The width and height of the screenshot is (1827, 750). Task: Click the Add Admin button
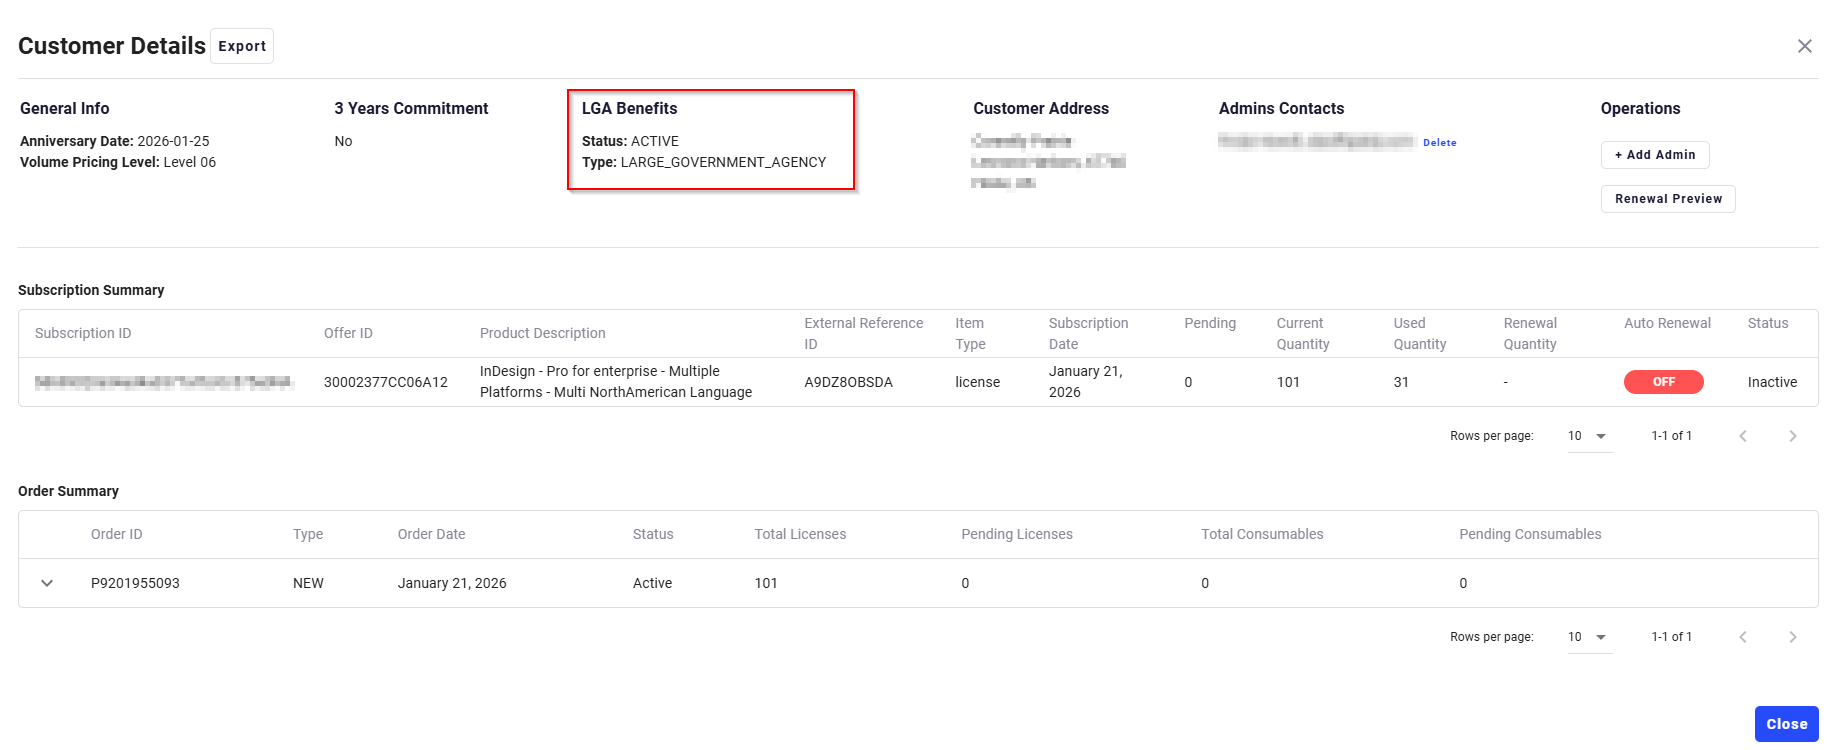1655,155
